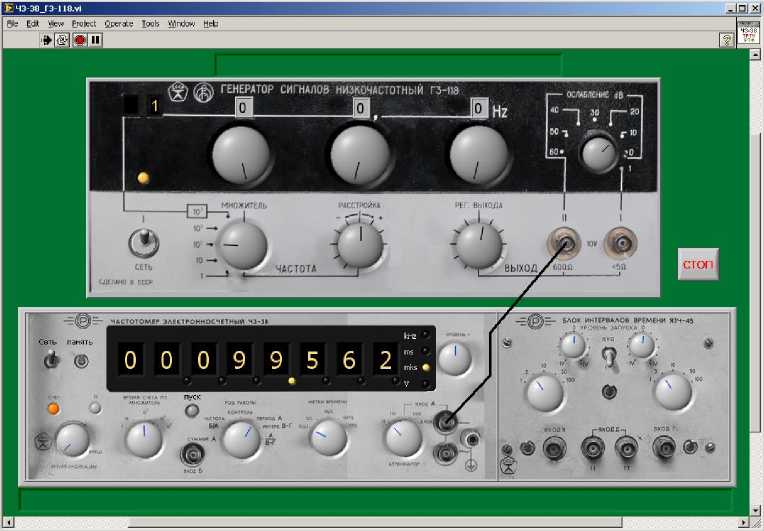Click the Pause toolbar icon
Screen dimensions: 764x531
click(96, 40)
